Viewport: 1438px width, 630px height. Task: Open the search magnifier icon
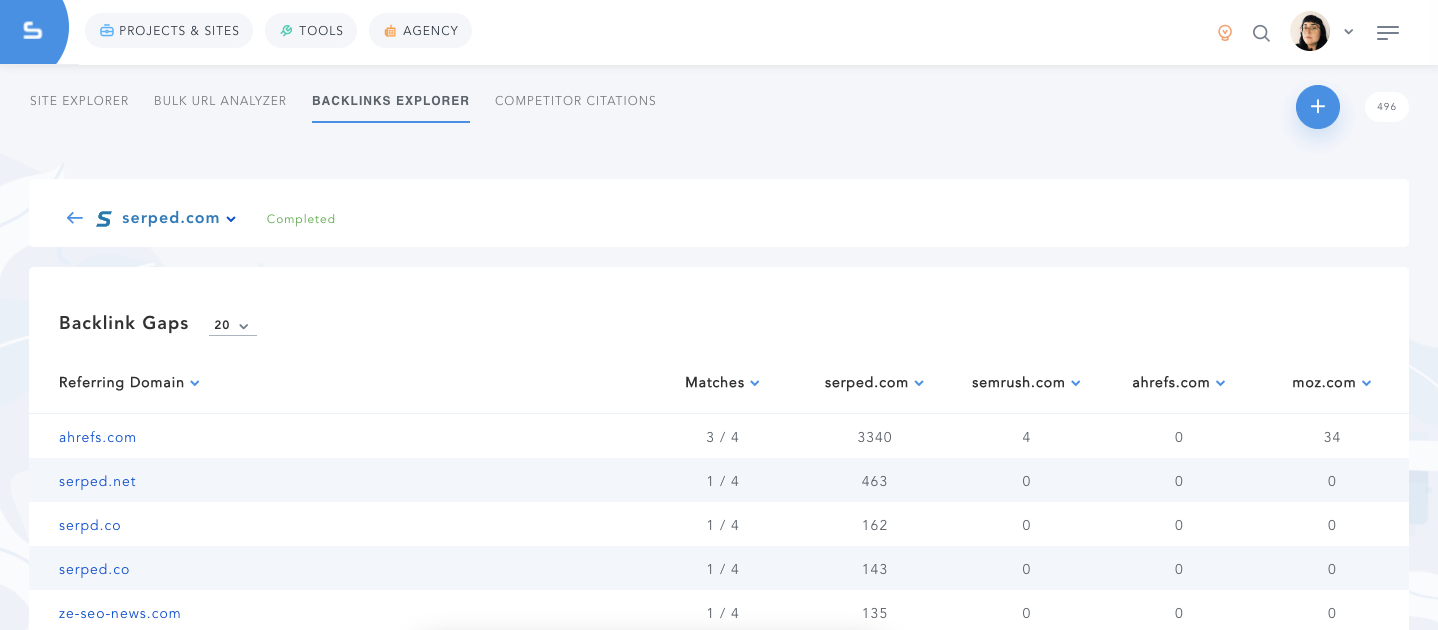(1261, 33)
